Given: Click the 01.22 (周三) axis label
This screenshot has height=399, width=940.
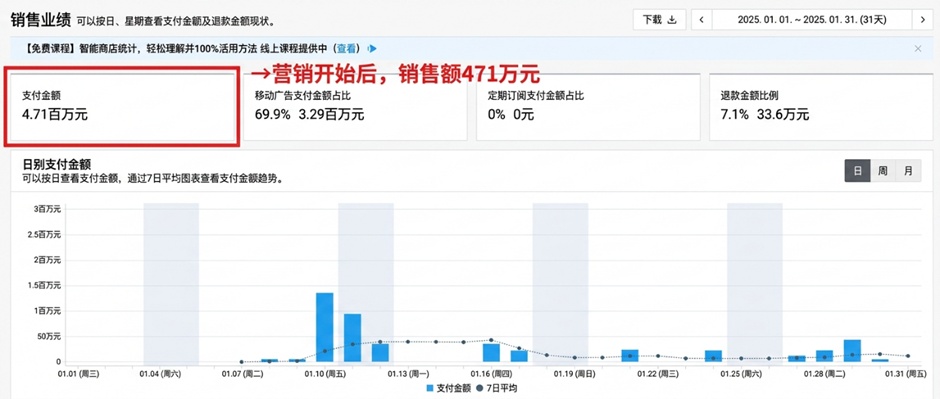Looking at the screenshot, I should [x=658, y=374].
